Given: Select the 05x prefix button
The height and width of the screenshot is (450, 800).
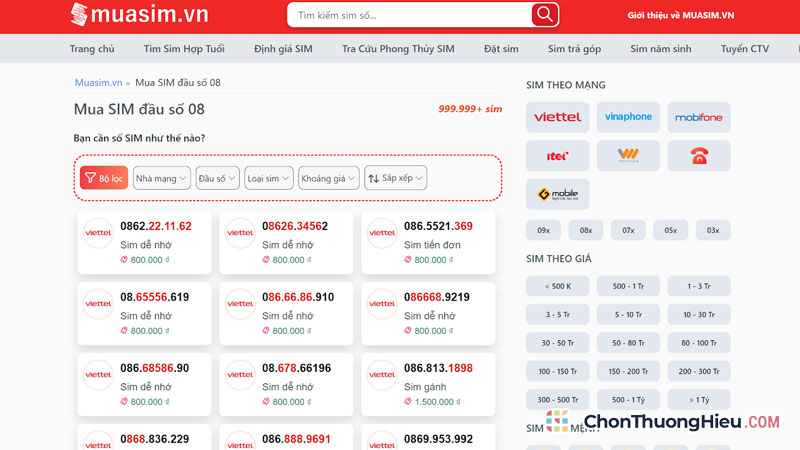Looking at the screenshot, I should tap(670, 231).
